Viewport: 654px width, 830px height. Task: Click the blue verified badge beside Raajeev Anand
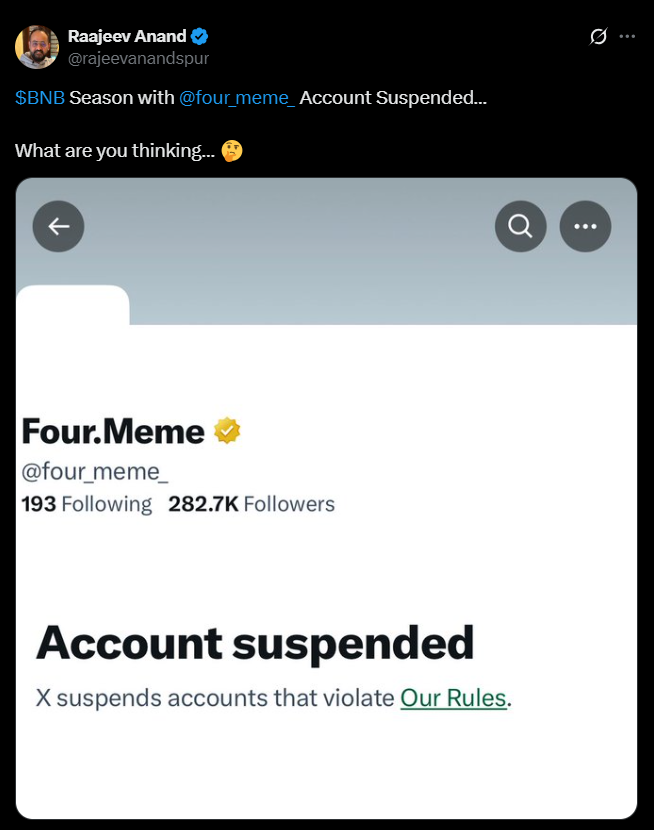click(200, 37)
